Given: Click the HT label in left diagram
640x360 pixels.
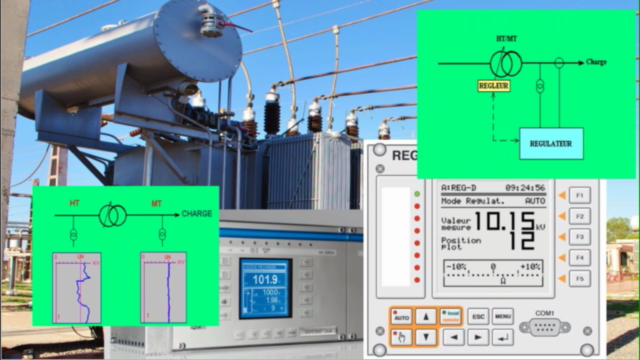Looking at the screenshot, I should [x=74, y=203].
